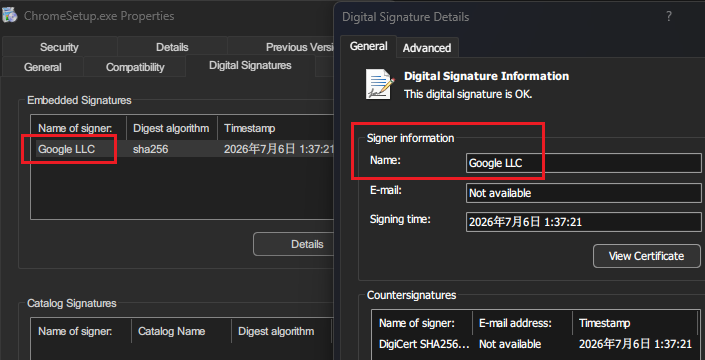The height and width of the screenshot is (360, 705).
Task: Select General tab in Digital Signature Details
Action: coord(368,46)
